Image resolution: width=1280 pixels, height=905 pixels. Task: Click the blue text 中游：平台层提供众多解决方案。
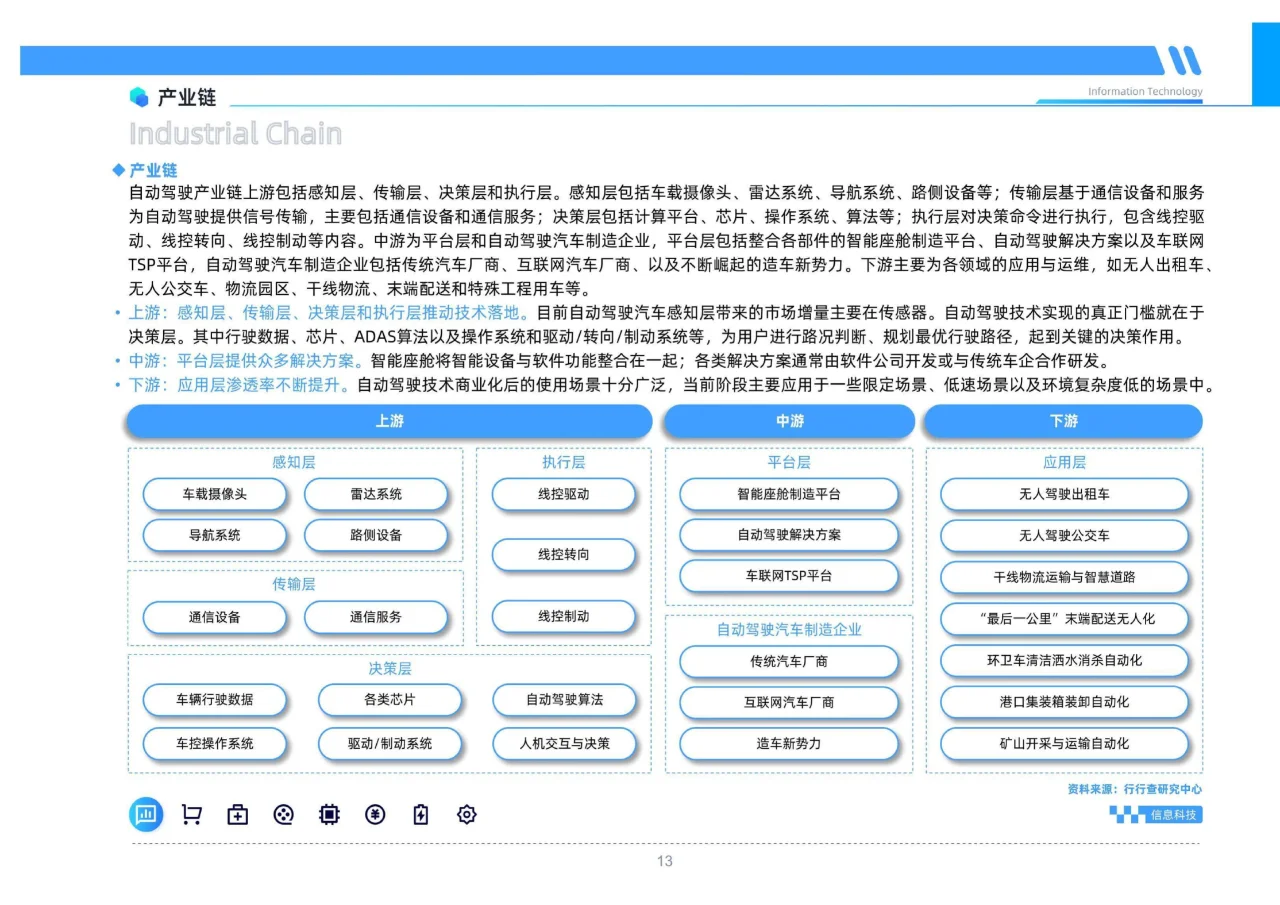point(248,360)
